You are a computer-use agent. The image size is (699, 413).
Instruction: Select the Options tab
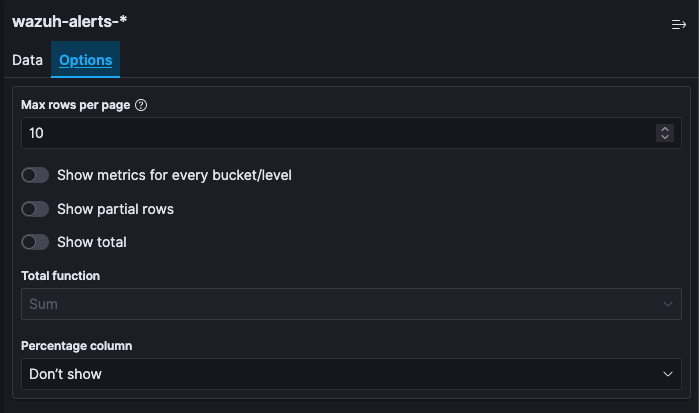[x=85, y=60]
